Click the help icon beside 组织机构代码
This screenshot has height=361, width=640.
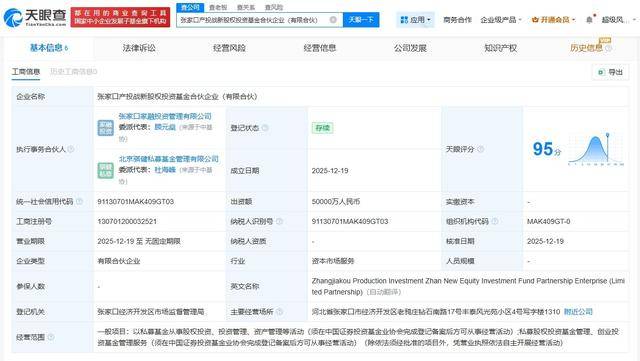click(495, 221)
